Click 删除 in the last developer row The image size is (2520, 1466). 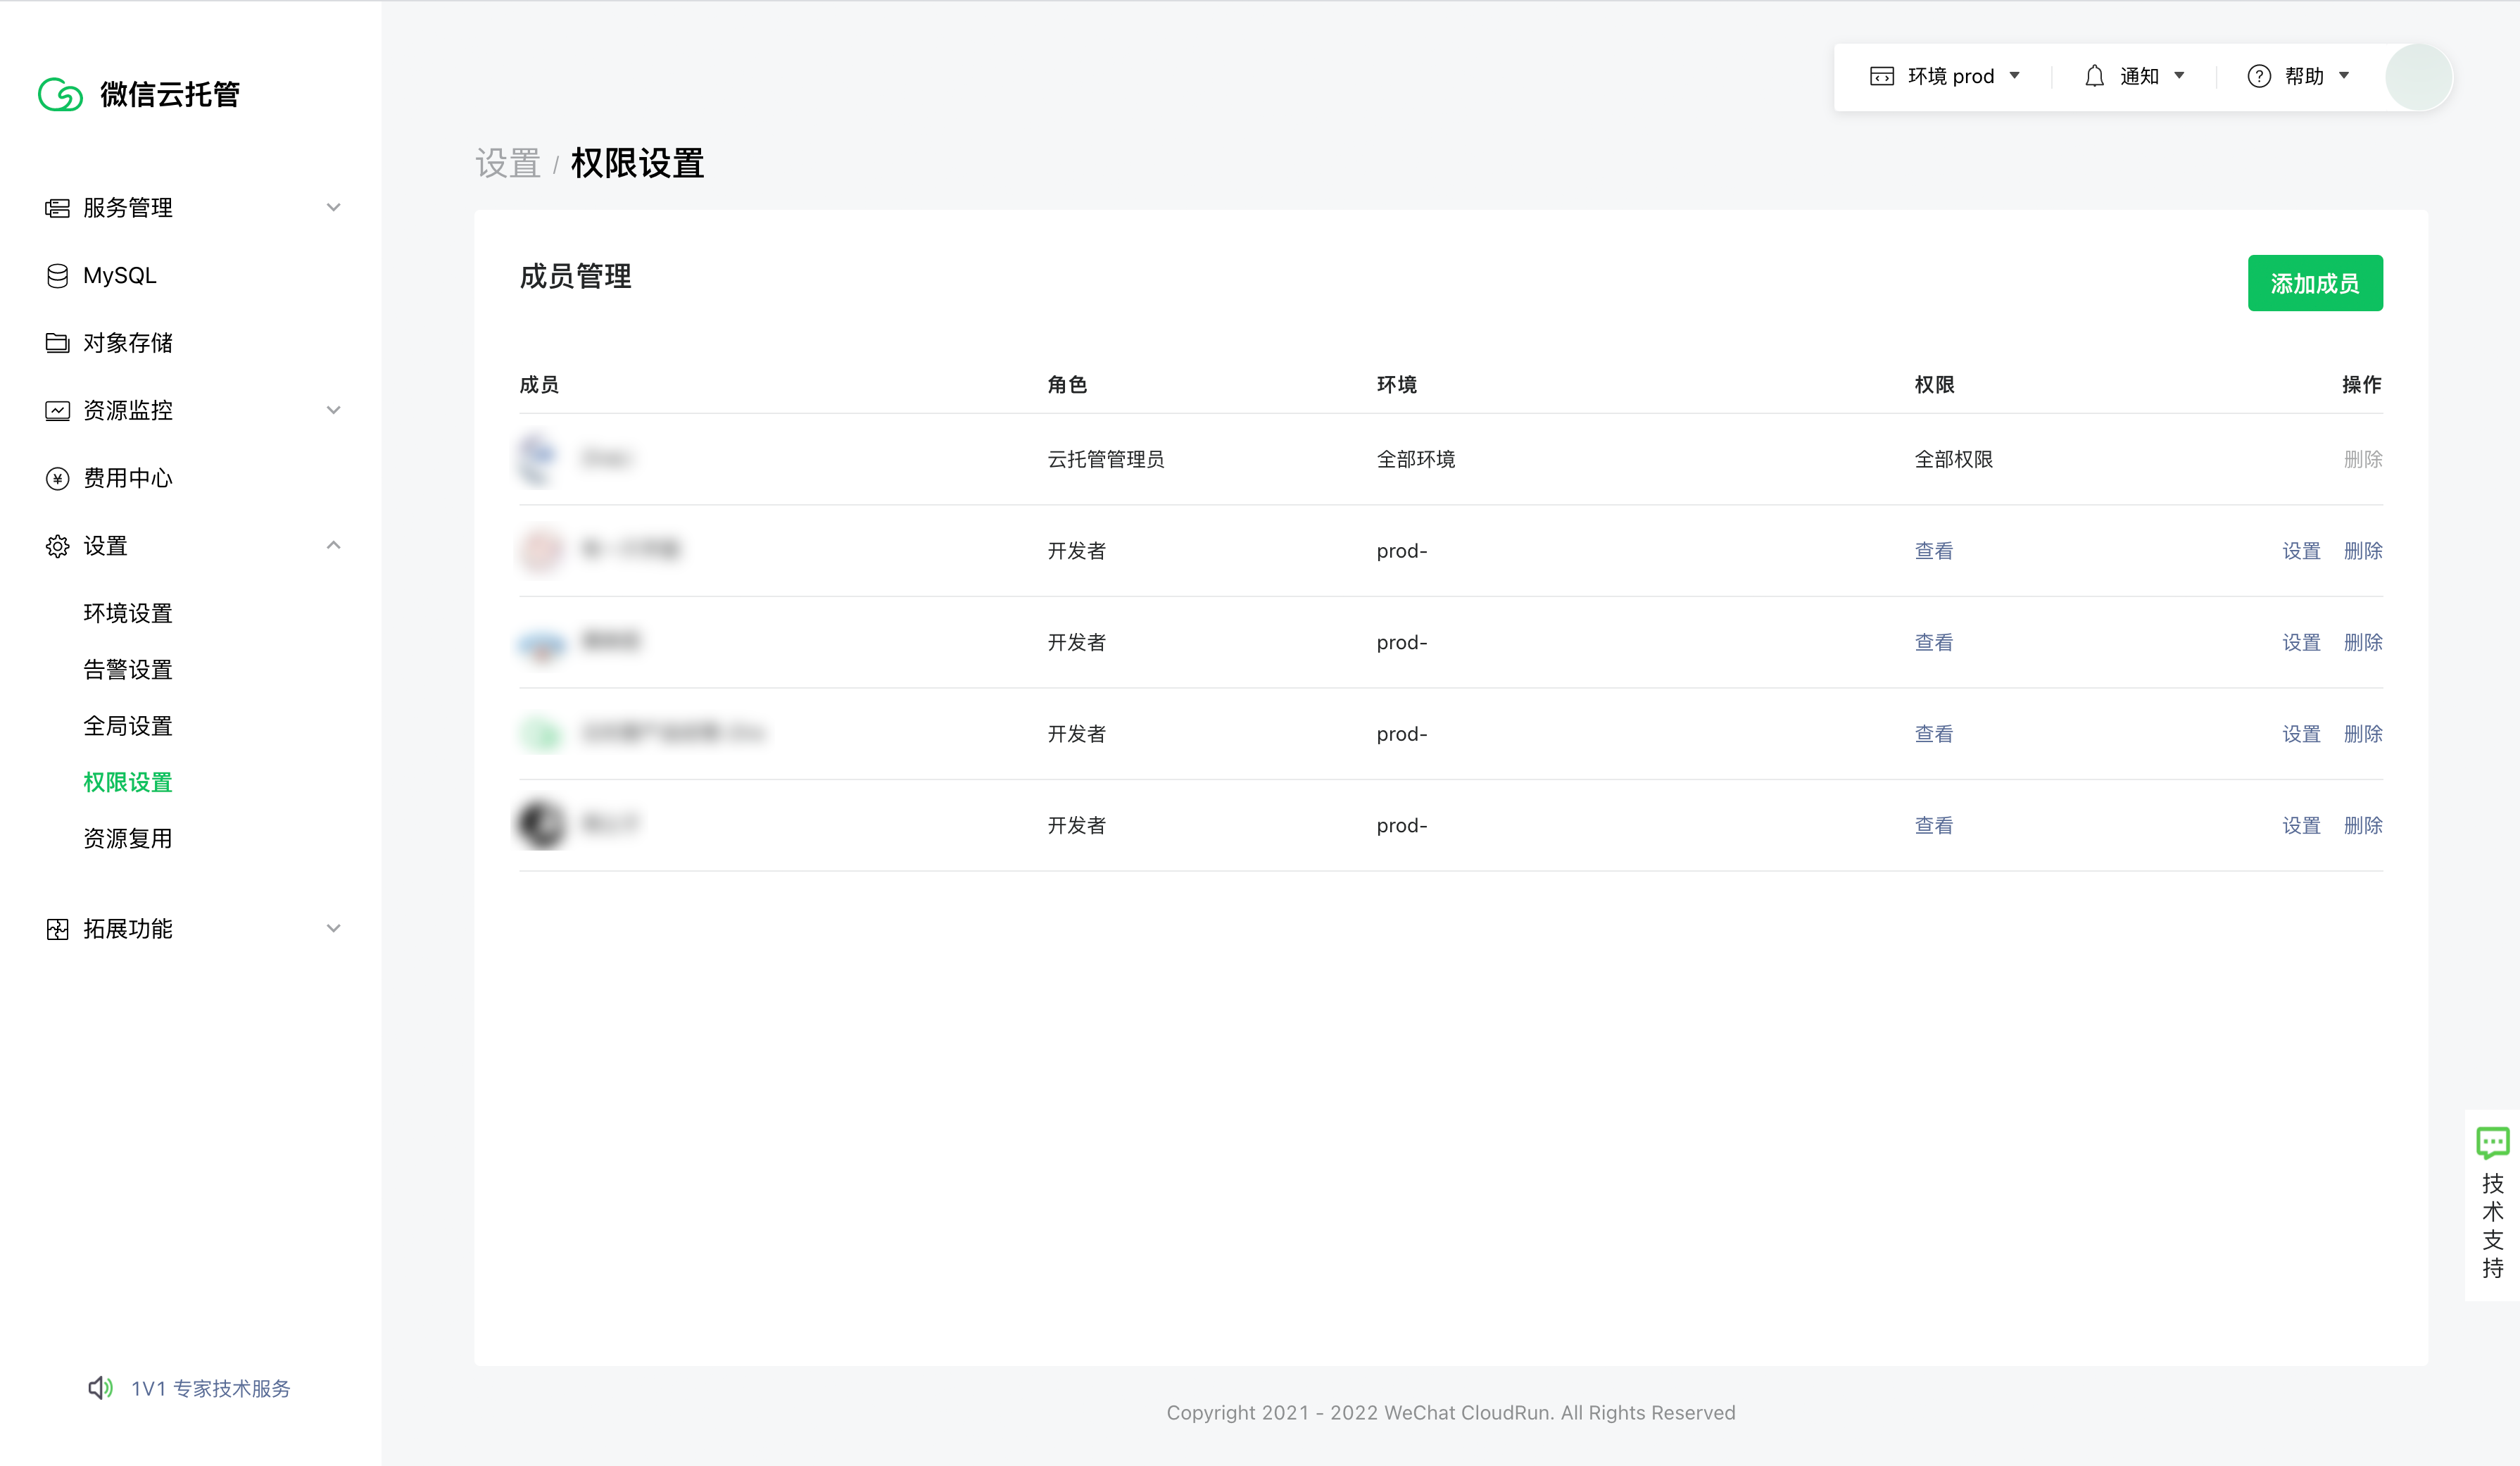tap(2362, 825)
